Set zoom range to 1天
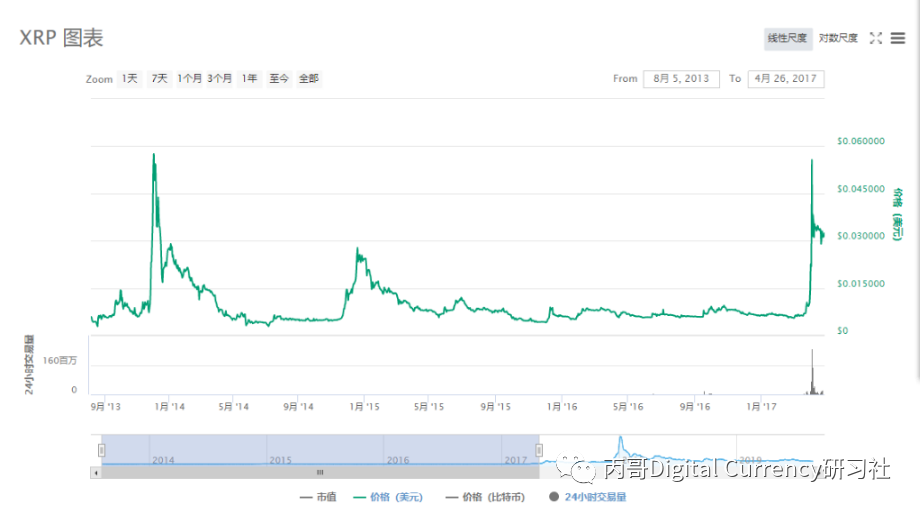920x511 pixels. [x=130, y=78]
